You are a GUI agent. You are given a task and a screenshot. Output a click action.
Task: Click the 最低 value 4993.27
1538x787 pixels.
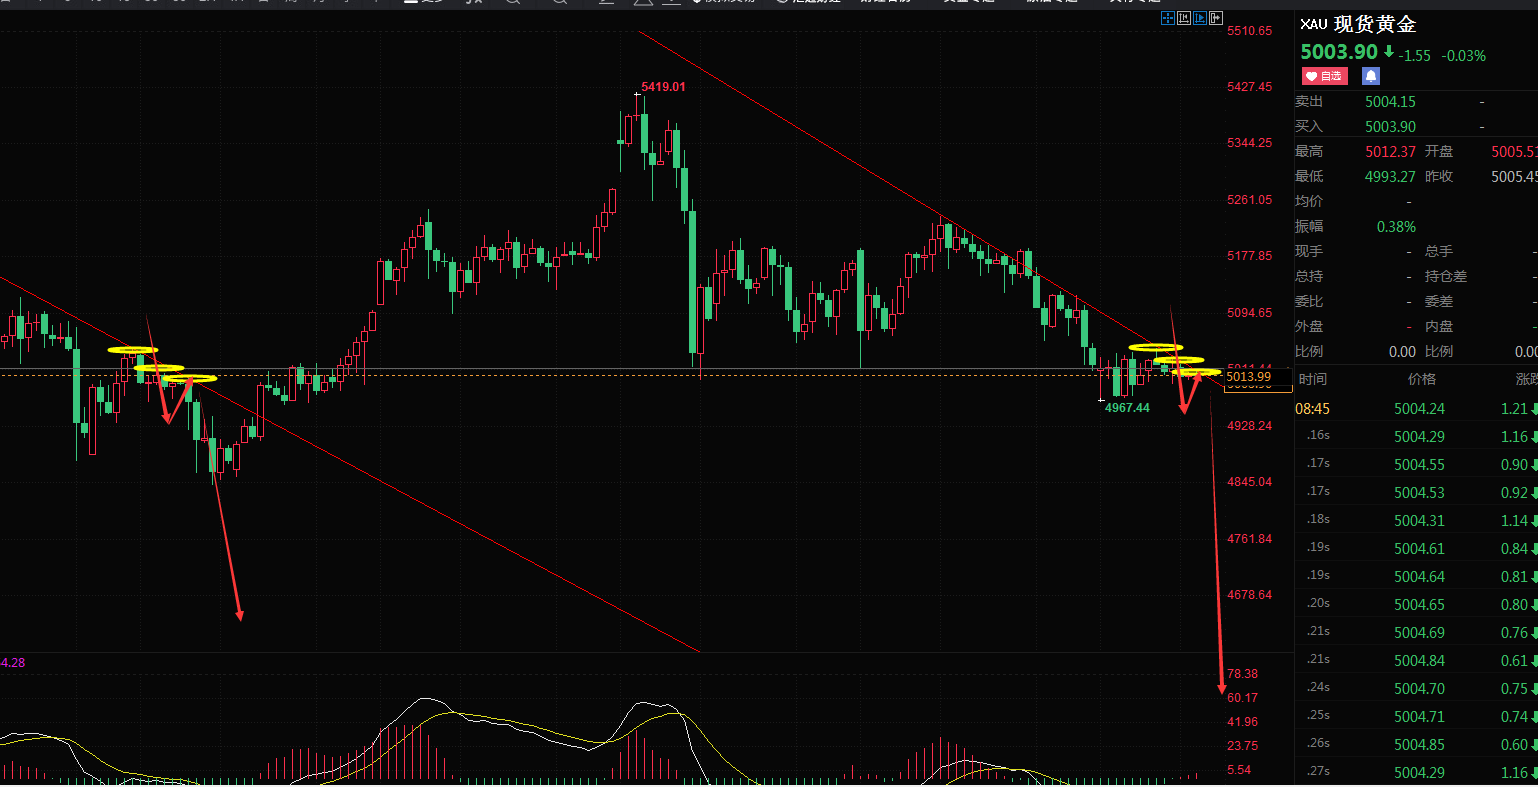[1390, 177]
